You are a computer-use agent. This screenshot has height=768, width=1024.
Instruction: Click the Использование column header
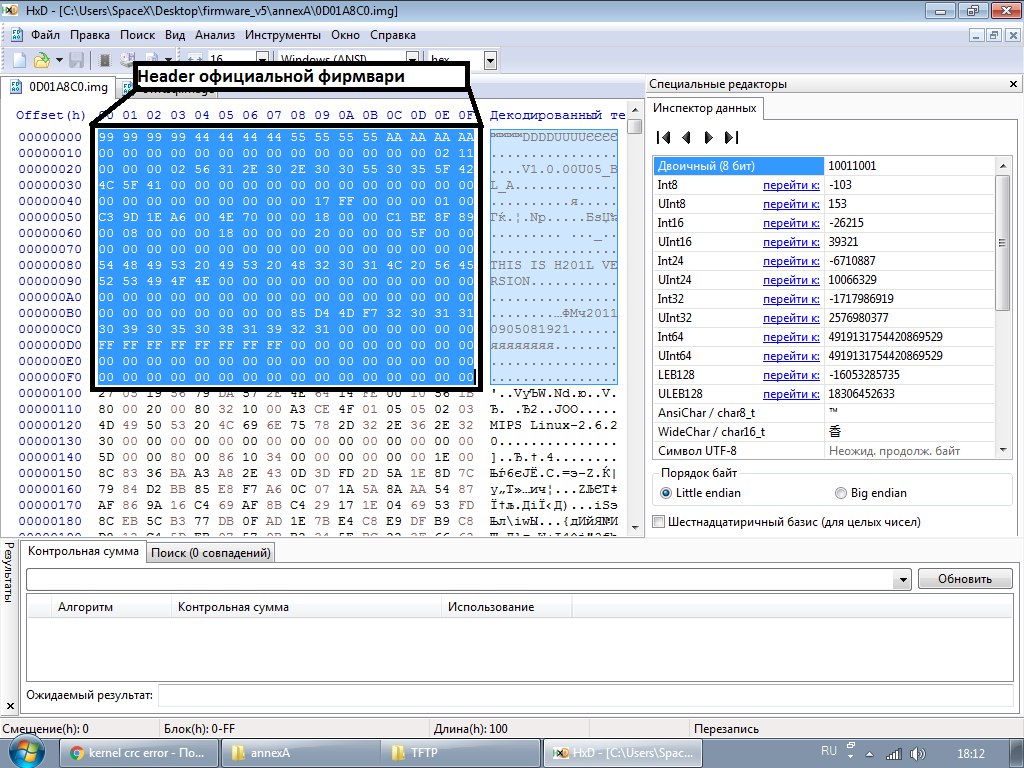[x=506, y=607]
